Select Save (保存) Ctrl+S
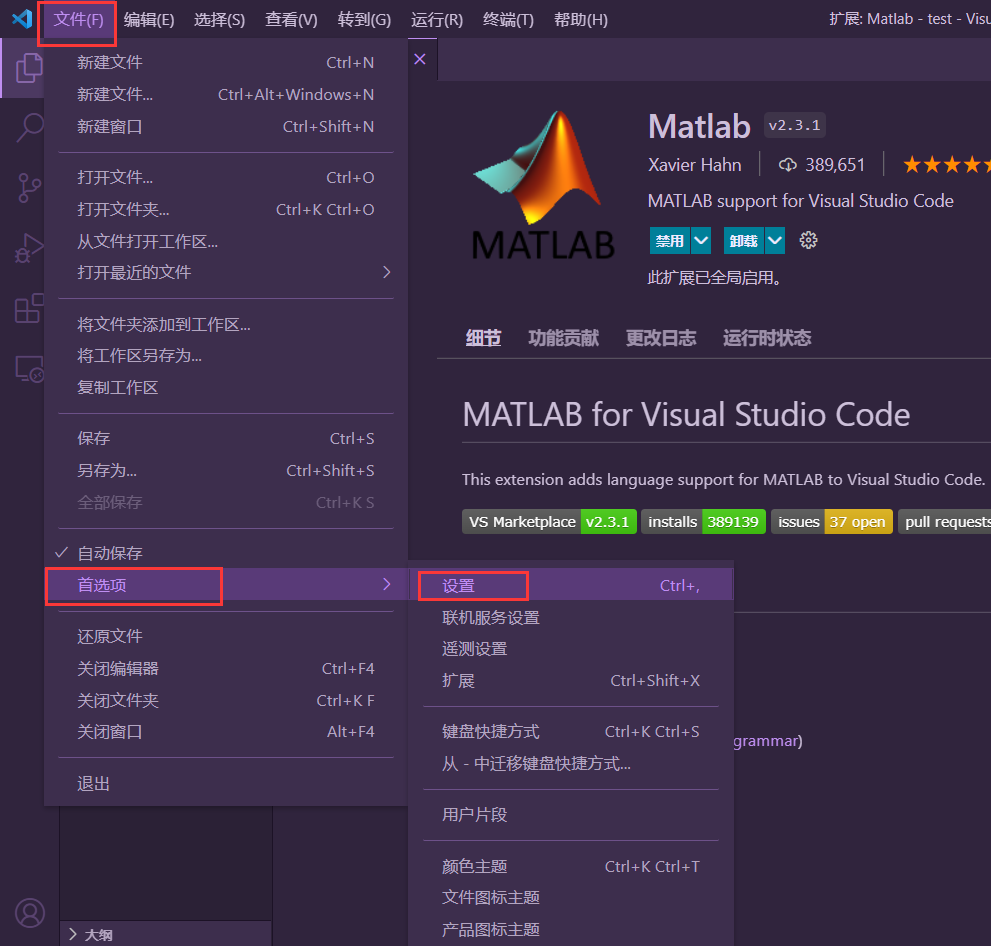 (226, 438)
